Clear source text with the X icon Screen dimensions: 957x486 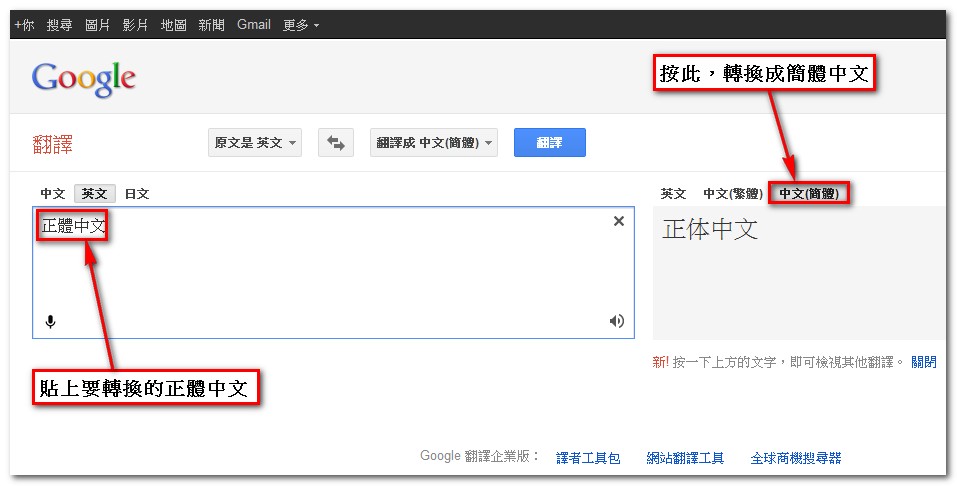[618, 221]
